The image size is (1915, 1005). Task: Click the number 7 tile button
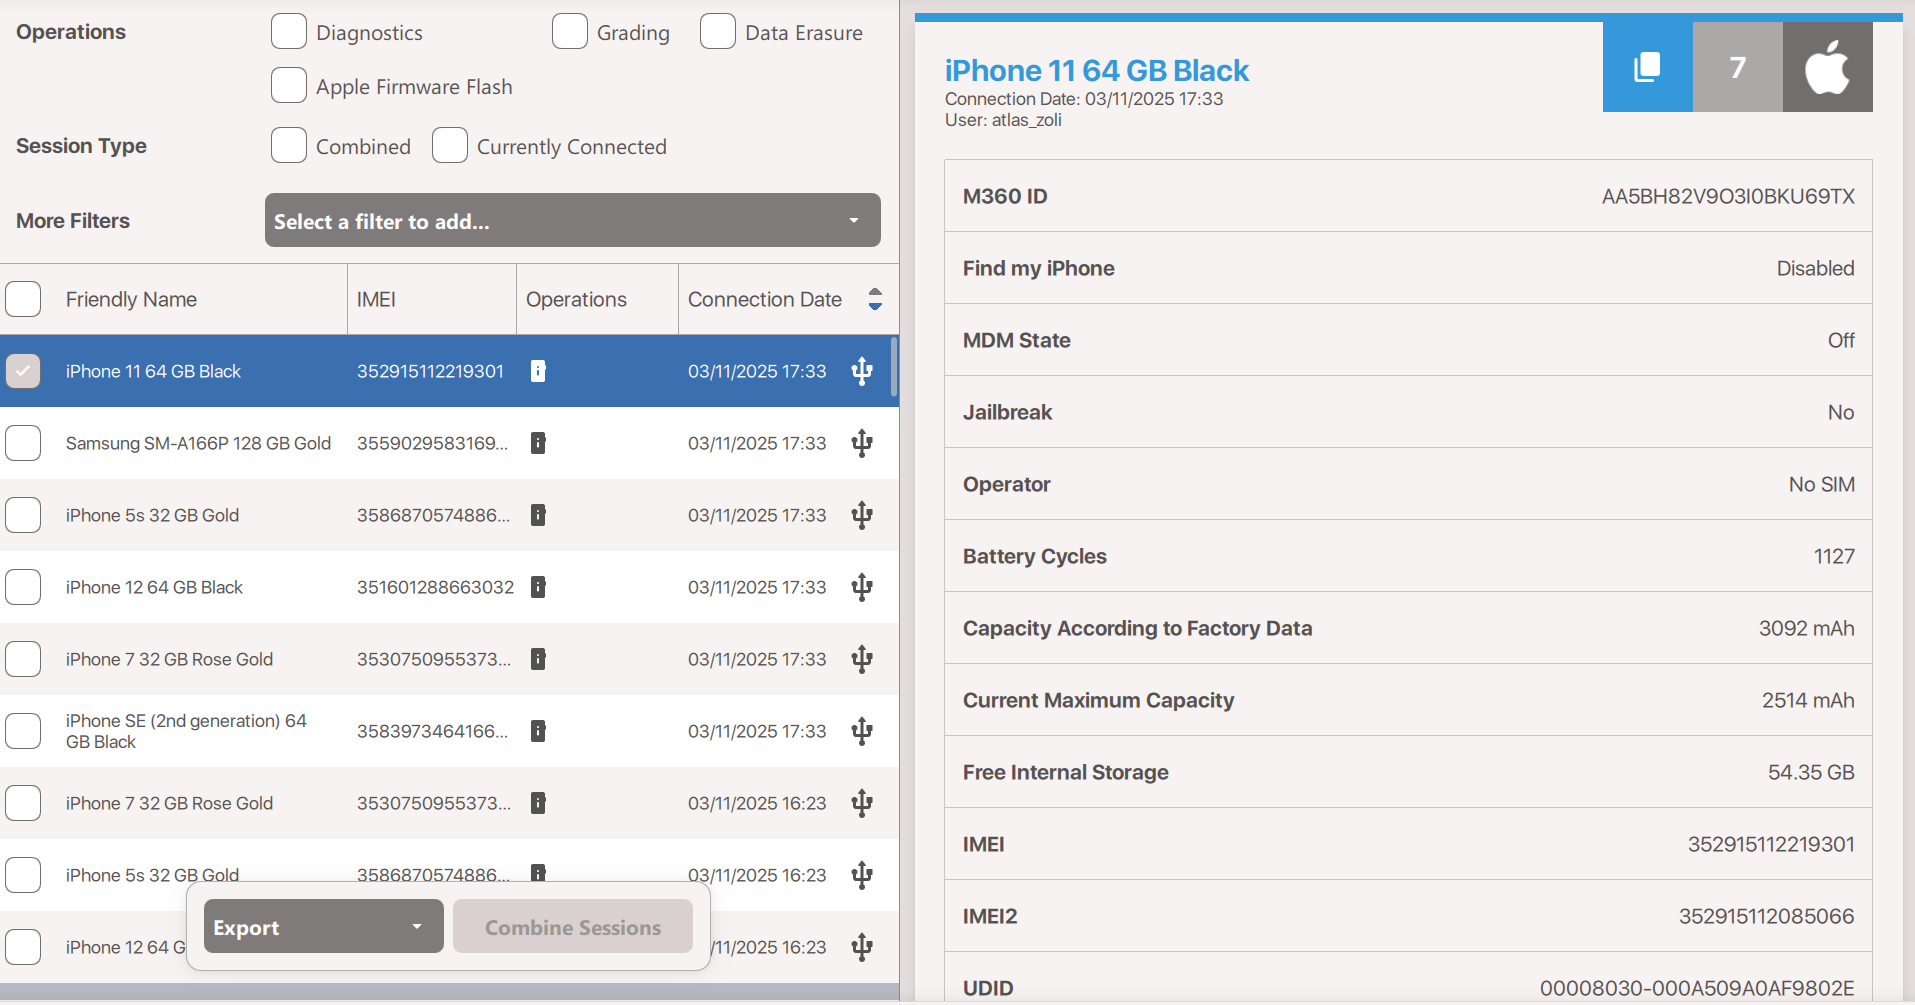(x=1737, y=67)
